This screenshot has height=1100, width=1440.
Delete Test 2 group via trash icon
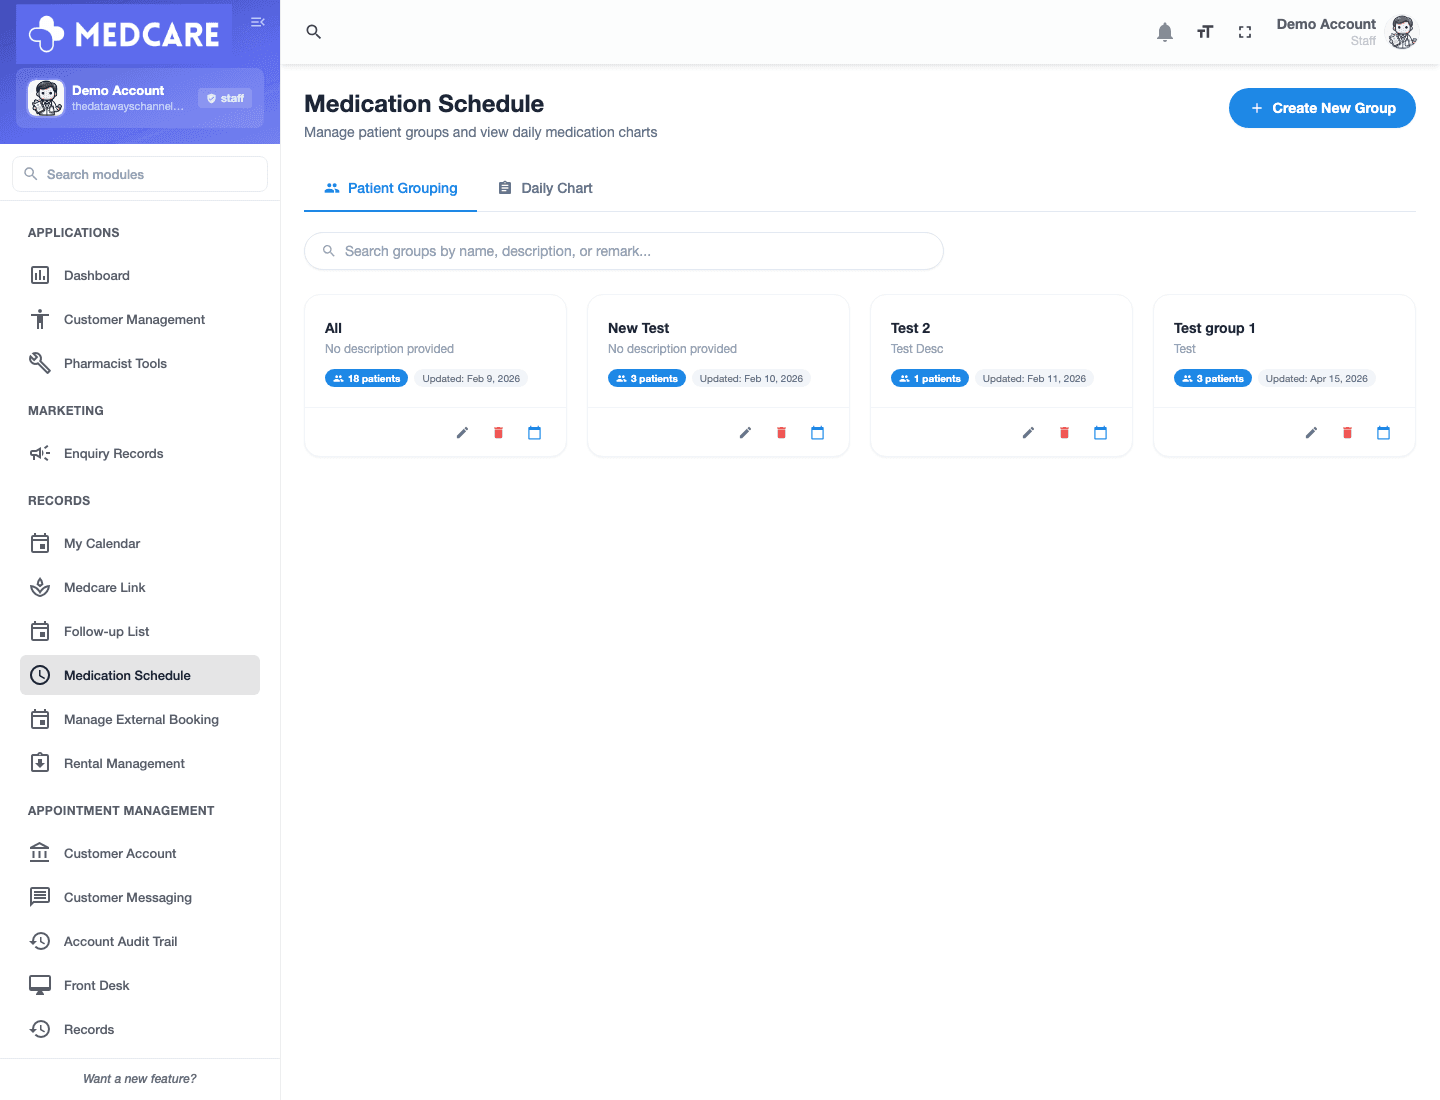[1064, 433]
